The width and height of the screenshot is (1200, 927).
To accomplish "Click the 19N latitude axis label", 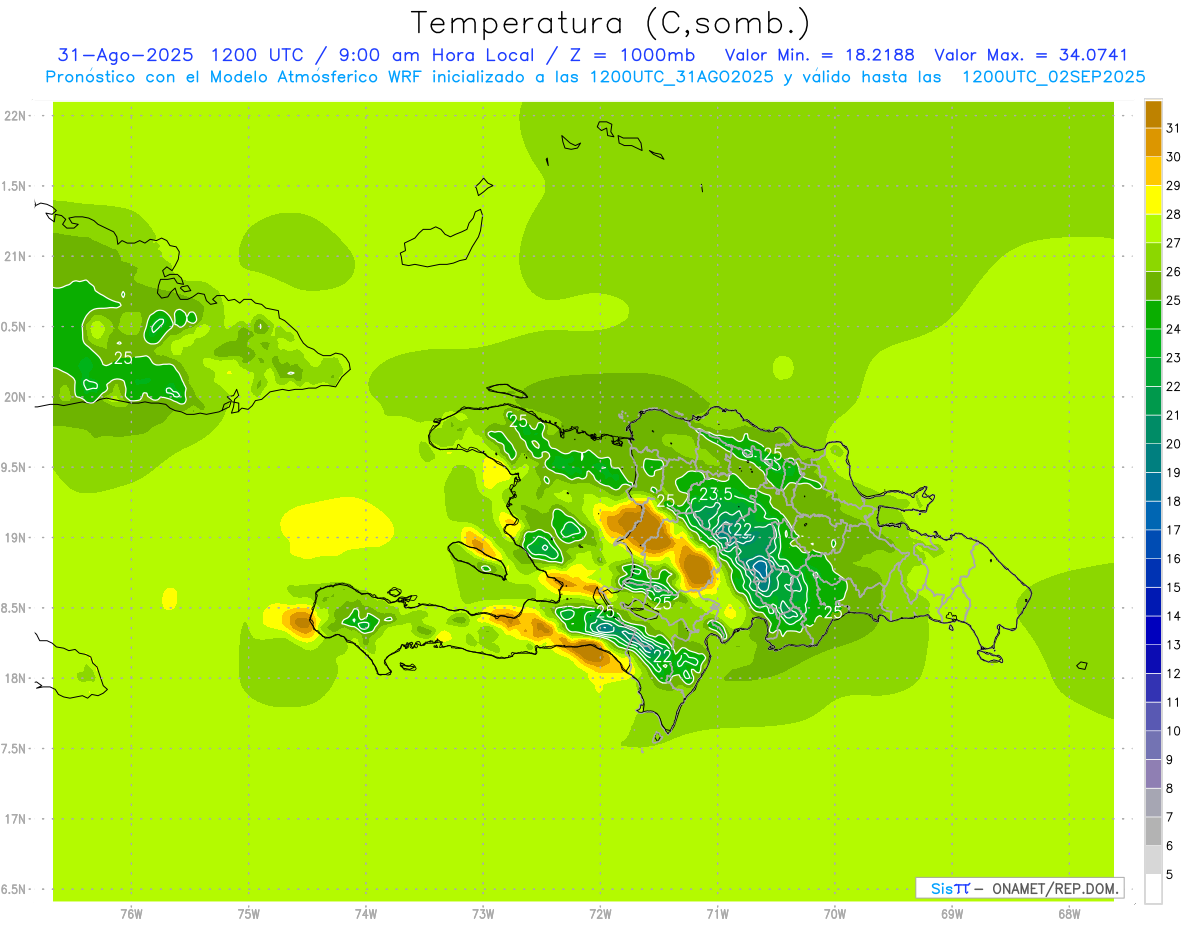I will [x=14, y=538].
